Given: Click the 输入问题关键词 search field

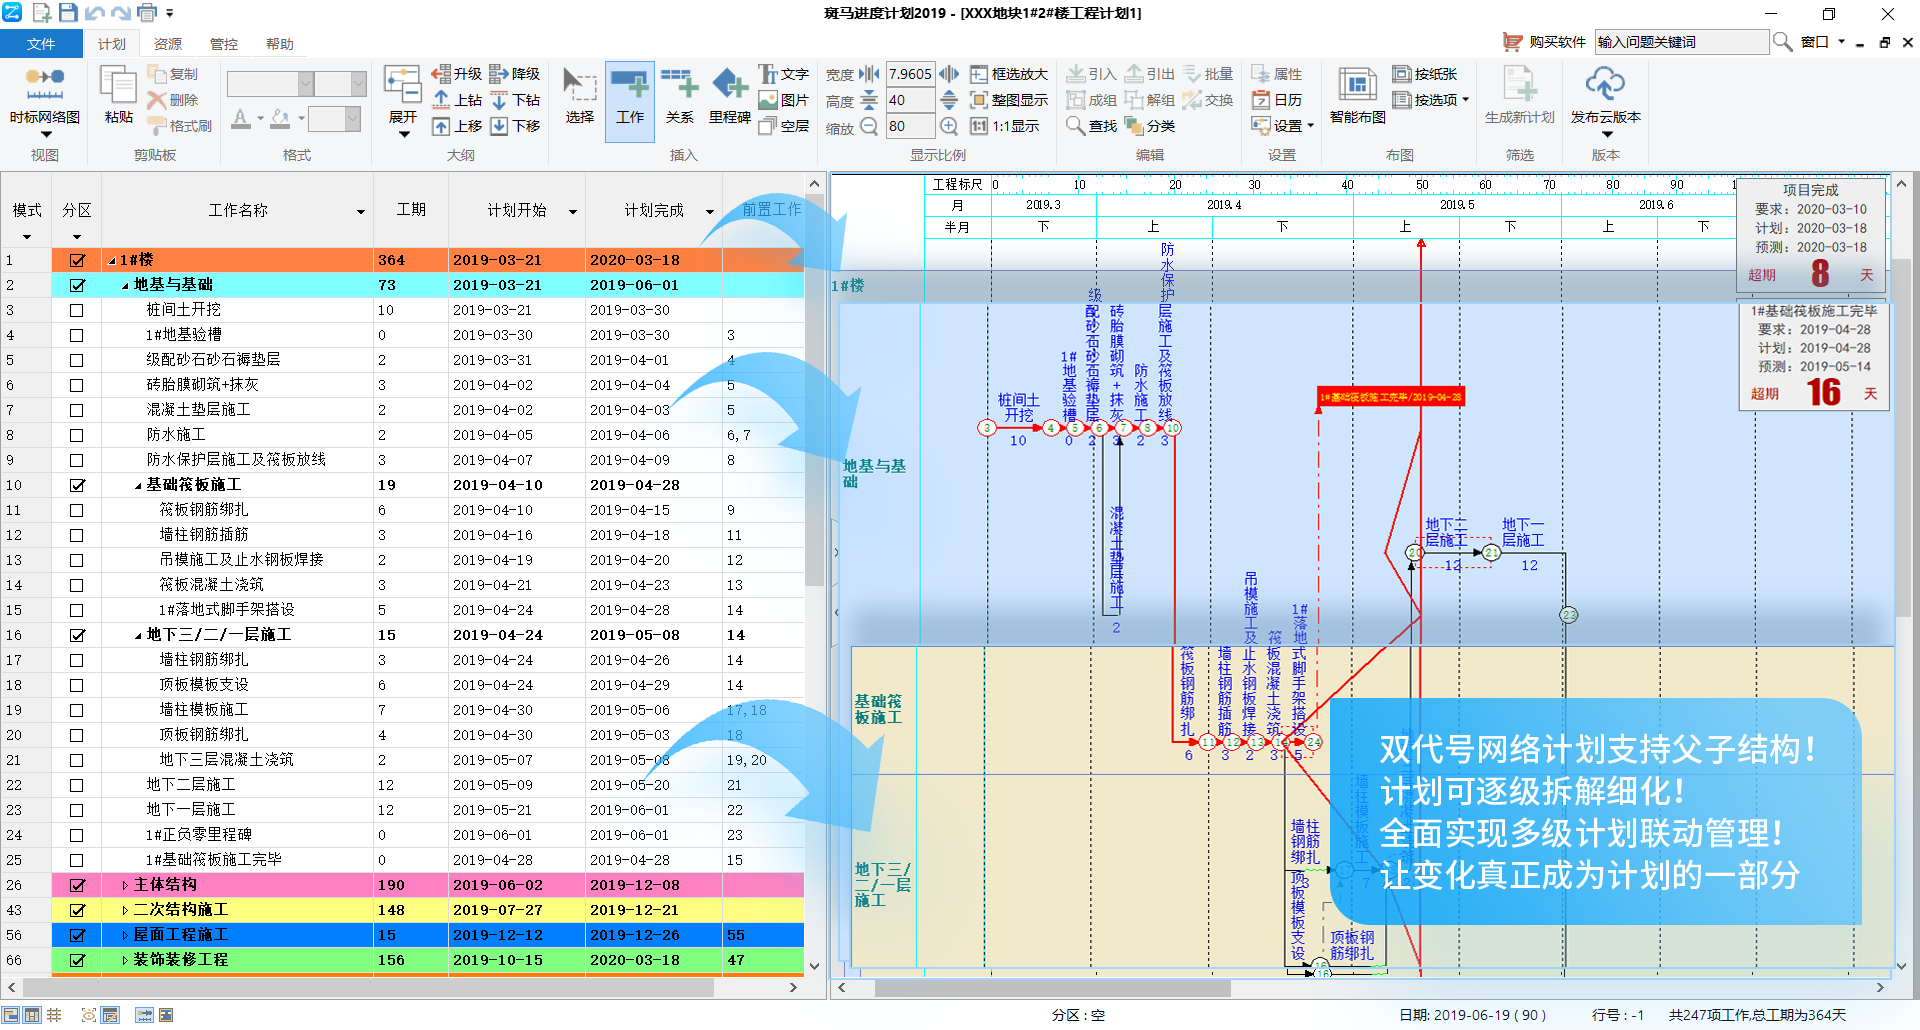Looking at the screenshot, I should coord(1680,42).
